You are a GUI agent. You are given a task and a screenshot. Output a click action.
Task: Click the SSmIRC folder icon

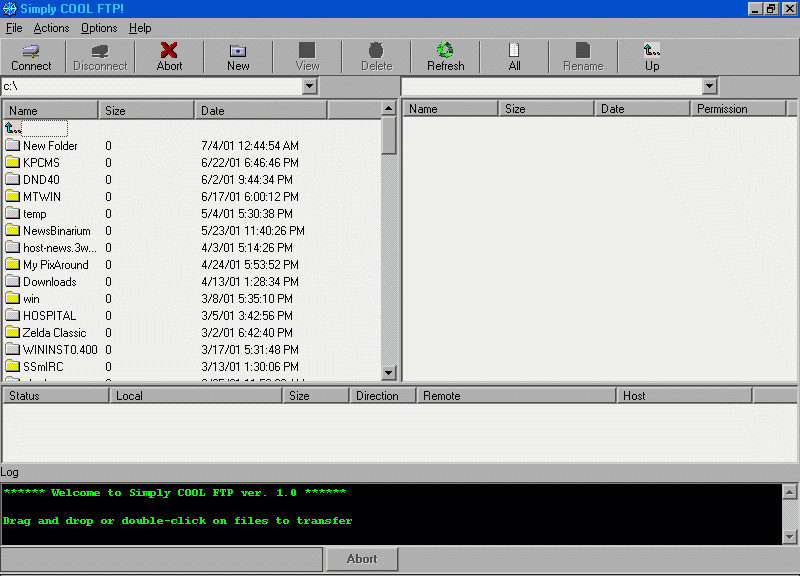12,366
